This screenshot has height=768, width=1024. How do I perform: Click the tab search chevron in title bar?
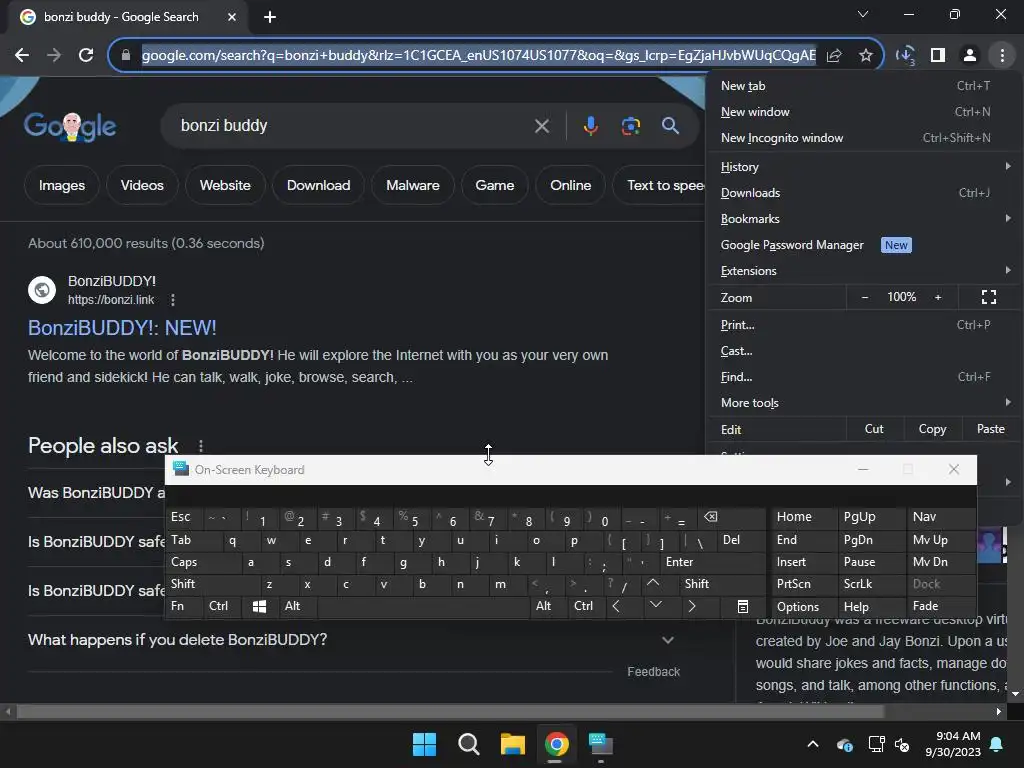tap(863, 14)
